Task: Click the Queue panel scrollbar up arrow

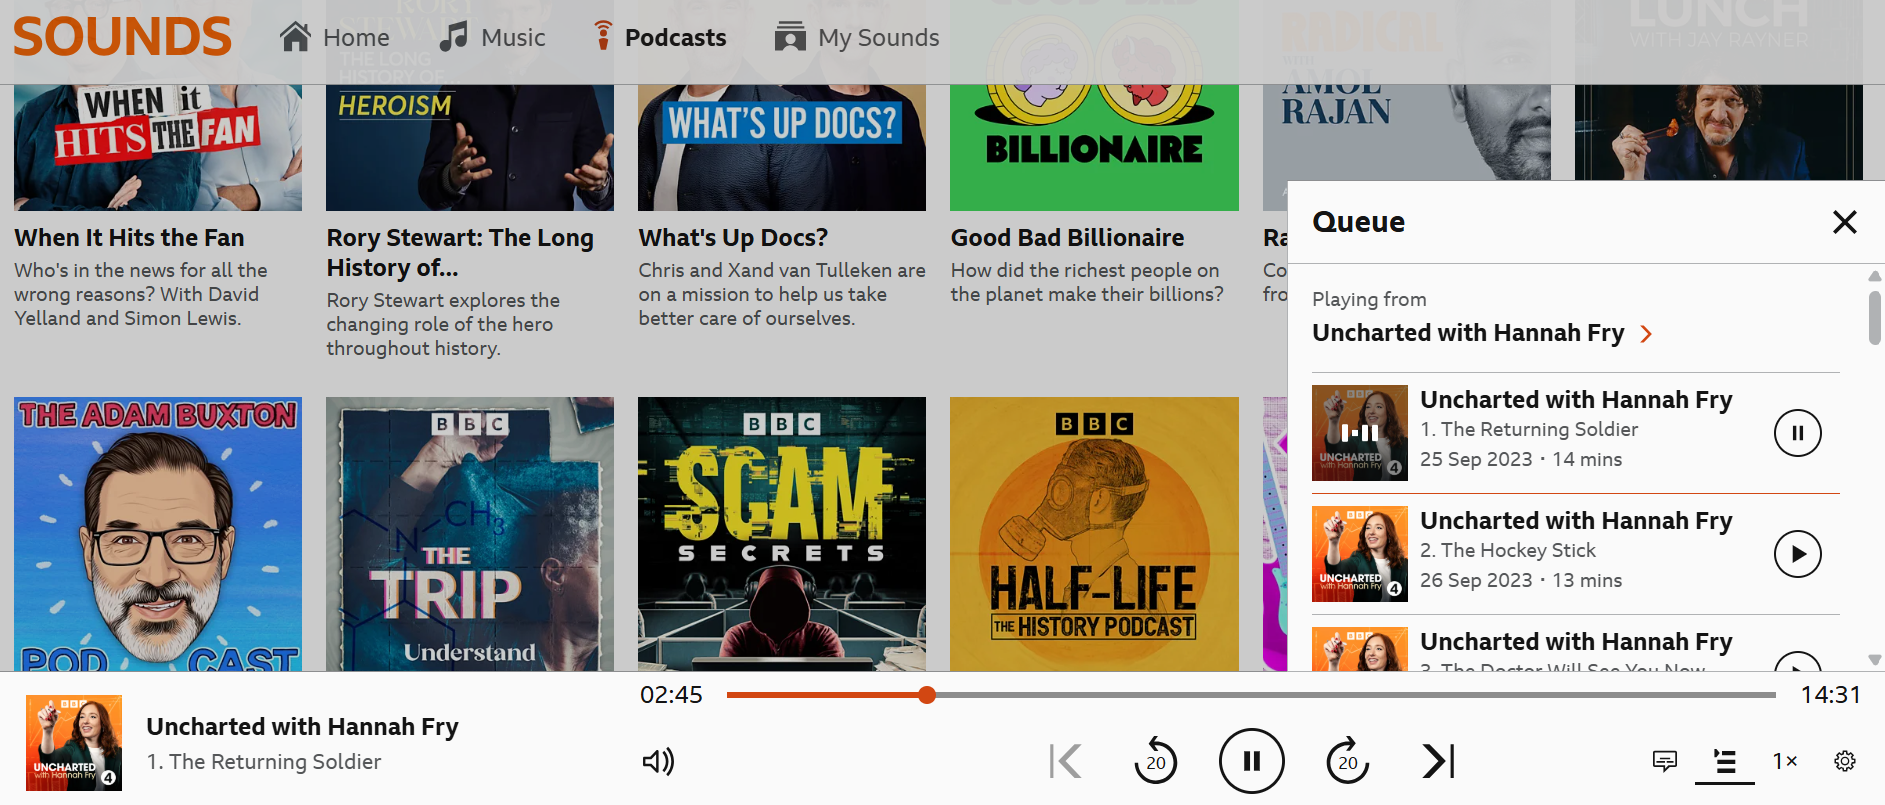Action: pos(1875,276)
